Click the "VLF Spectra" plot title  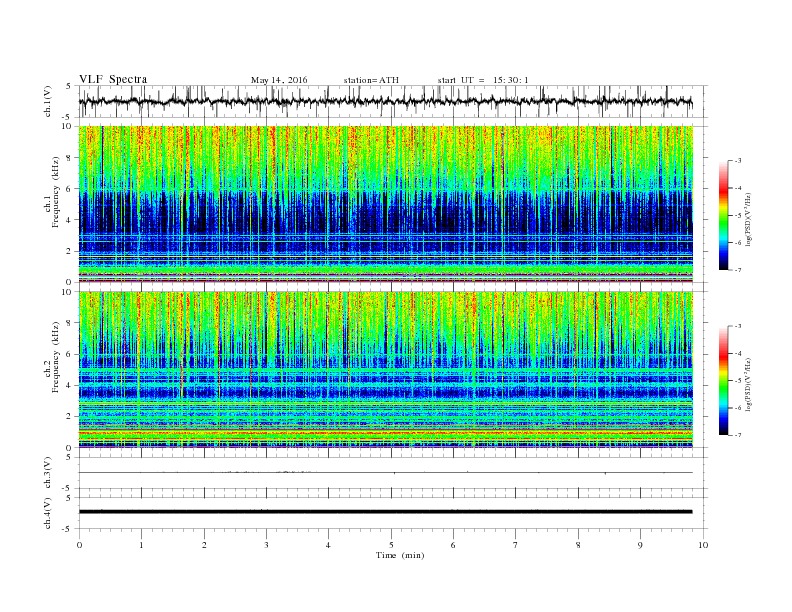click(x=113, y=79)
